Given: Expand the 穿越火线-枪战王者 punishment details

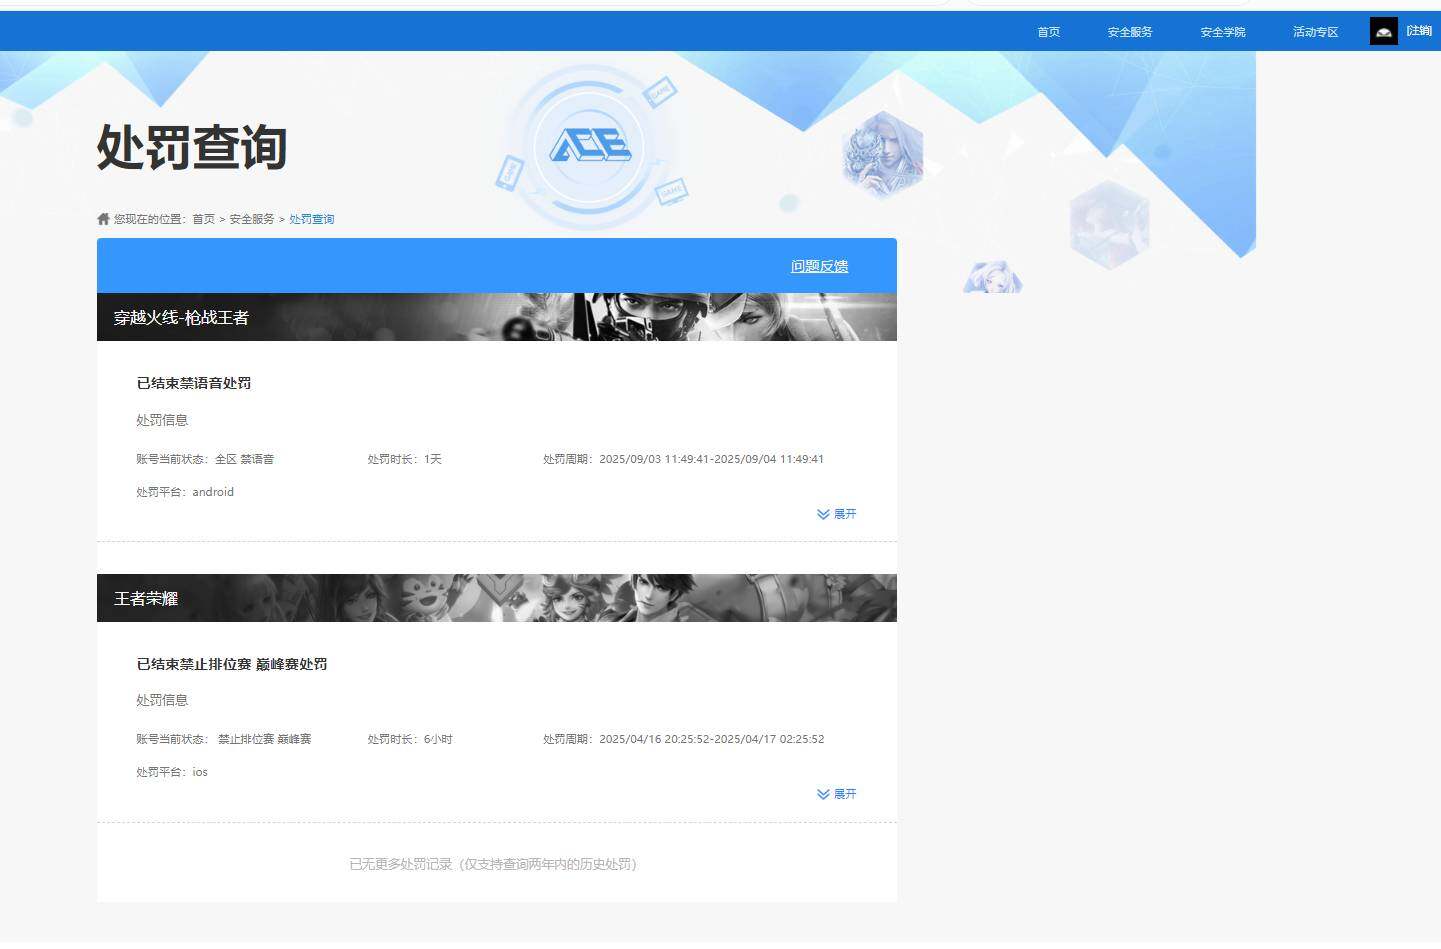Looking at the screenshot, I should click(837, 514).
